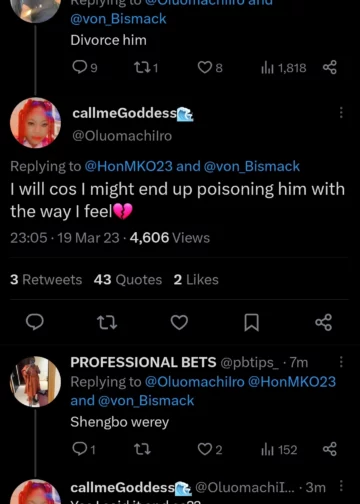Like the main tweet with heart icon
The width and height of the screenshot is (360, 504).
tap(179, 322)
